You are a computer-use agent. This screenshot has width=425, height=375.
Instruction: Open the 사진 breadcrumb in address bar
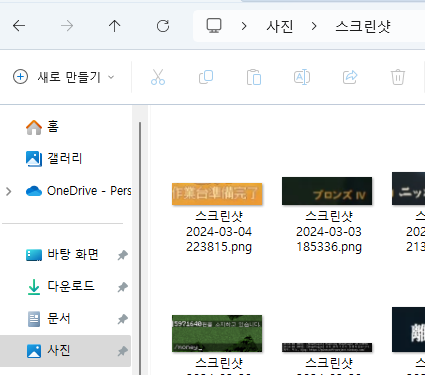pyautogui.click(x=280, y=26)
